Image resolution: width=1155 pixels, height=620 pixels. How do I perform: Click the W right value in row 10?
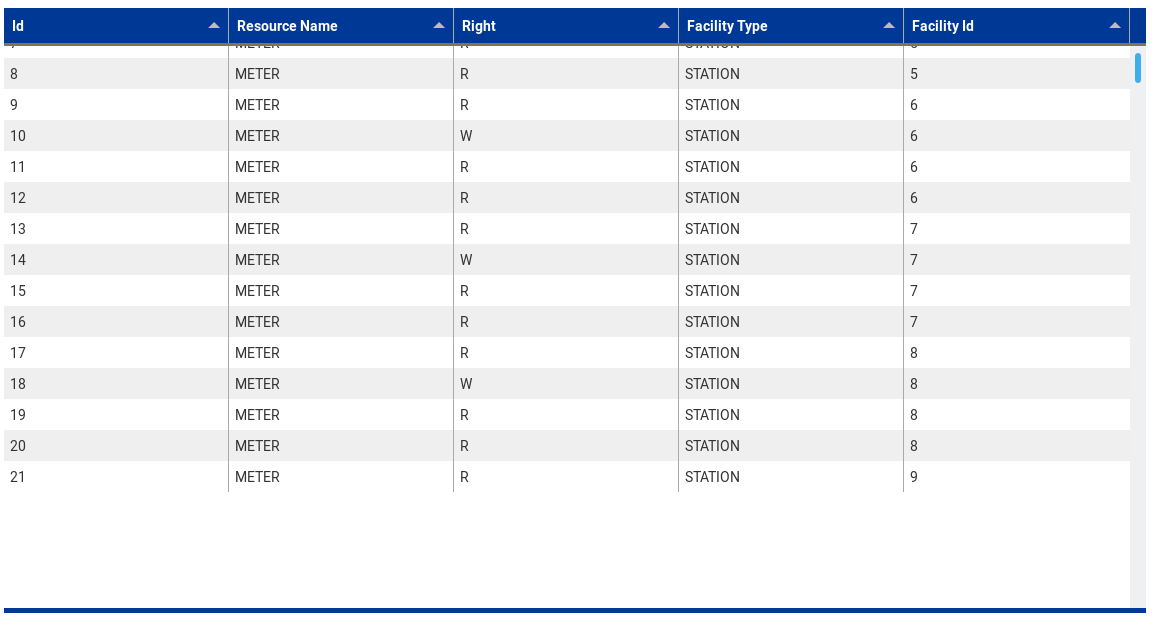click(x=466, y=135)
